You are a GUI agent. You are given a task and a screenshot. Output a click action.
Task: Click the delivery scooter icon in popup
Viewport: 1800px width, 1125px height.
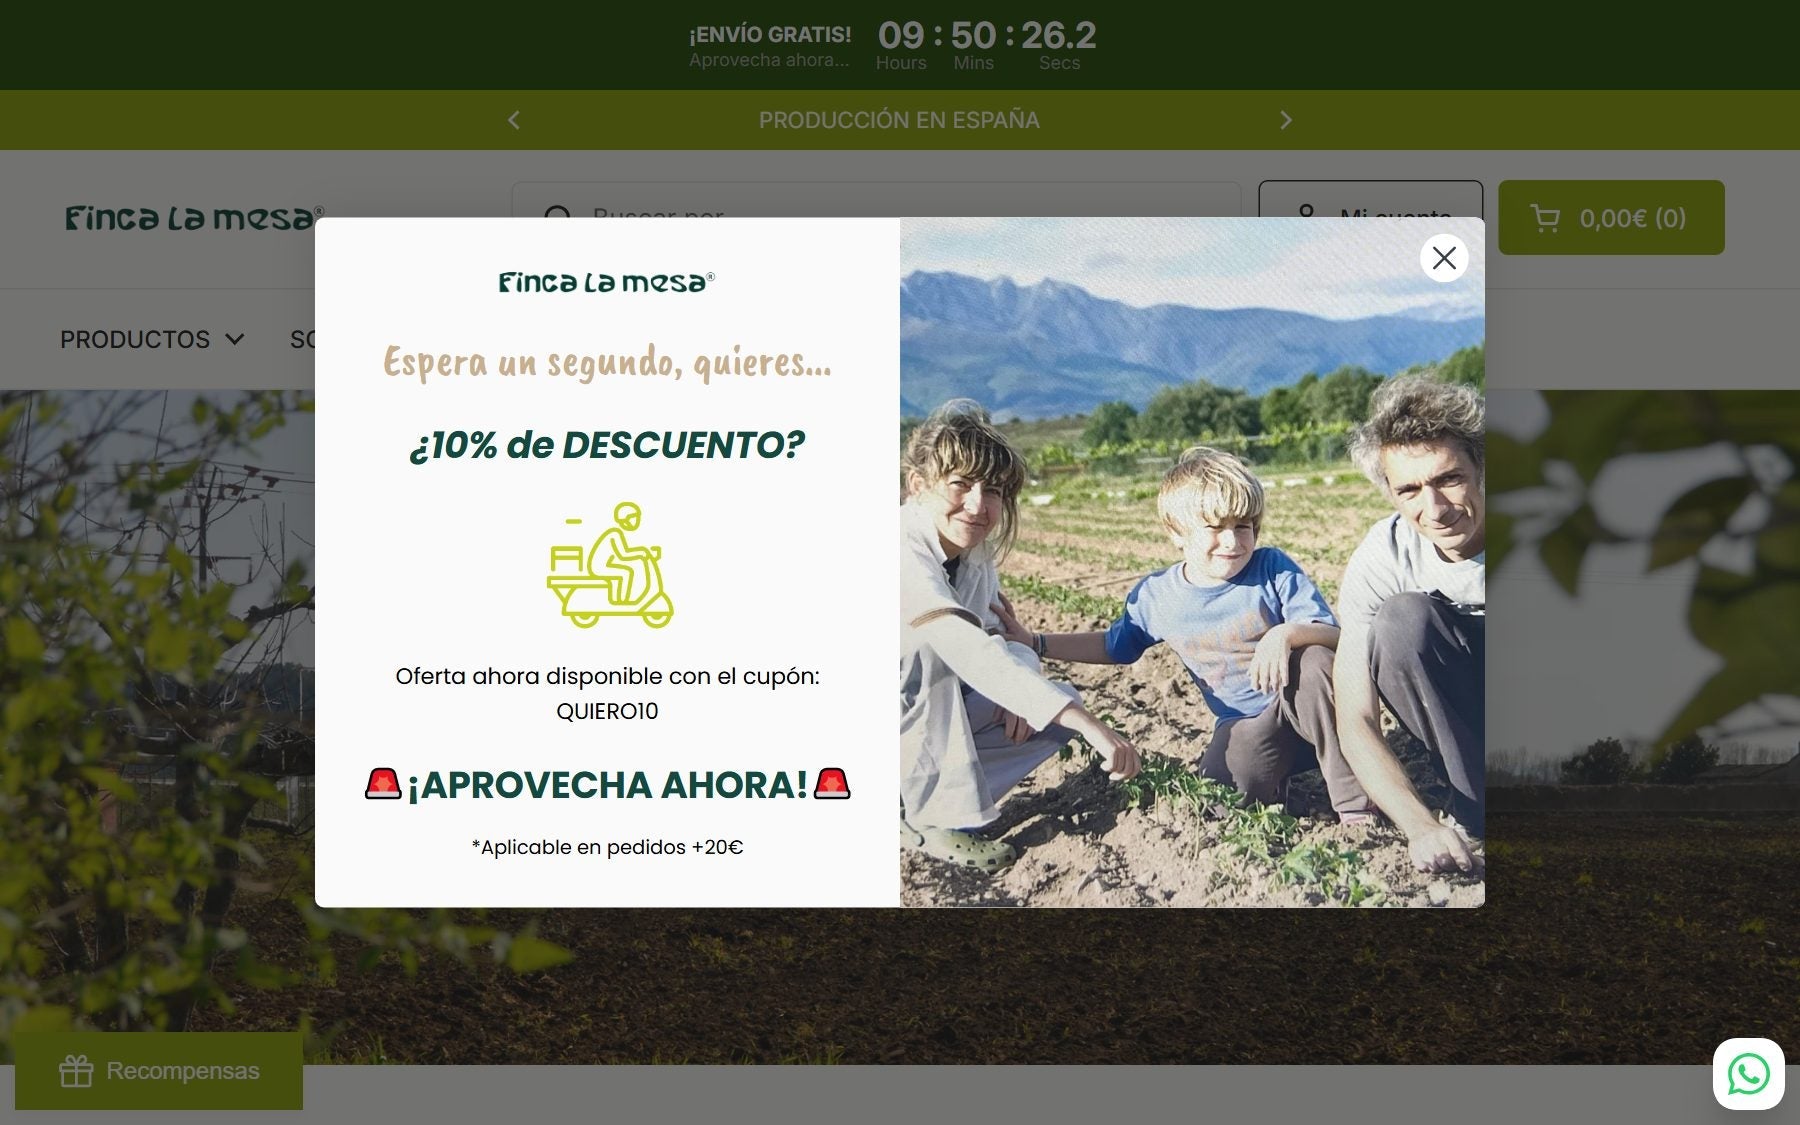[609, 565]
